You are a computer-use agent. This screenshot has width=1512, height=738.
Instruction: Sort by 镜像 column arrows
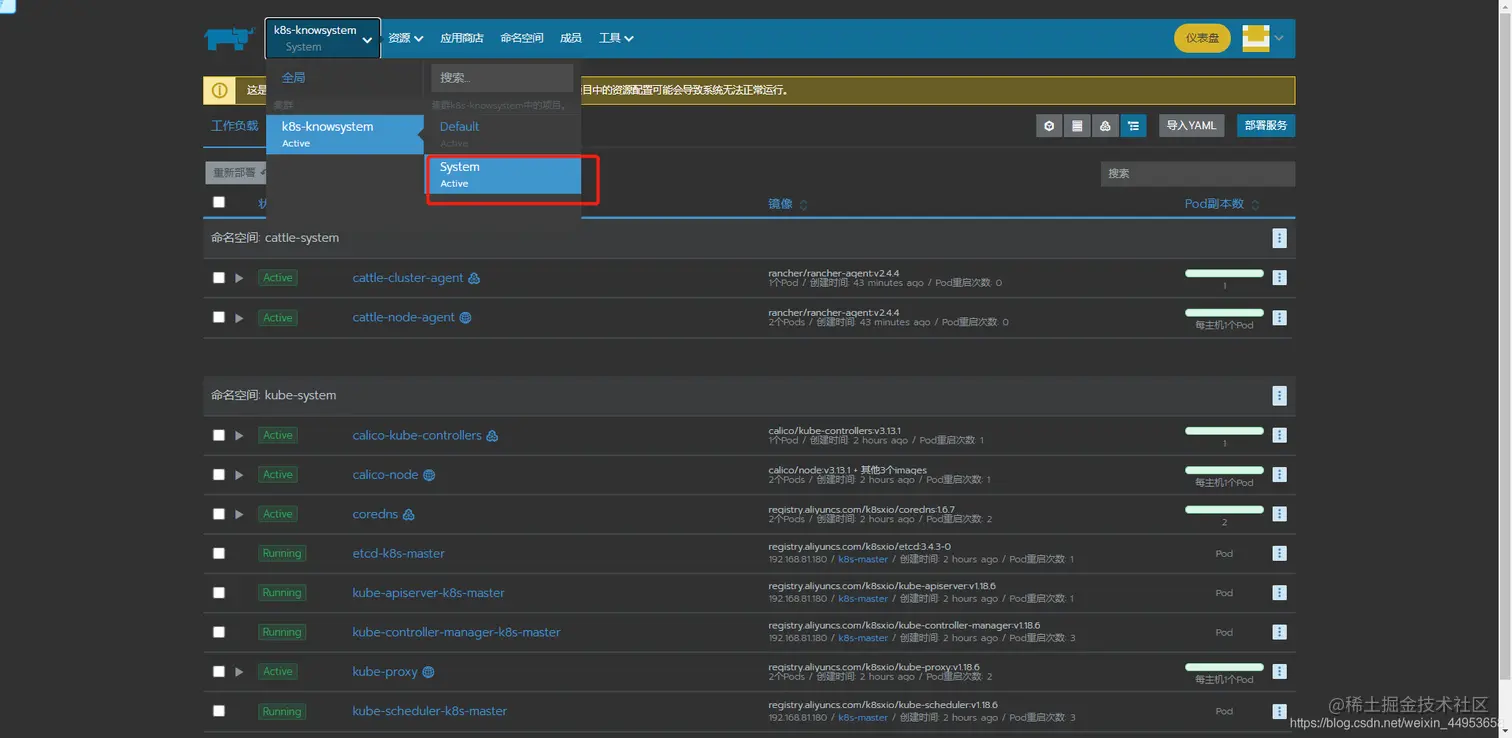tap(803, 204)
